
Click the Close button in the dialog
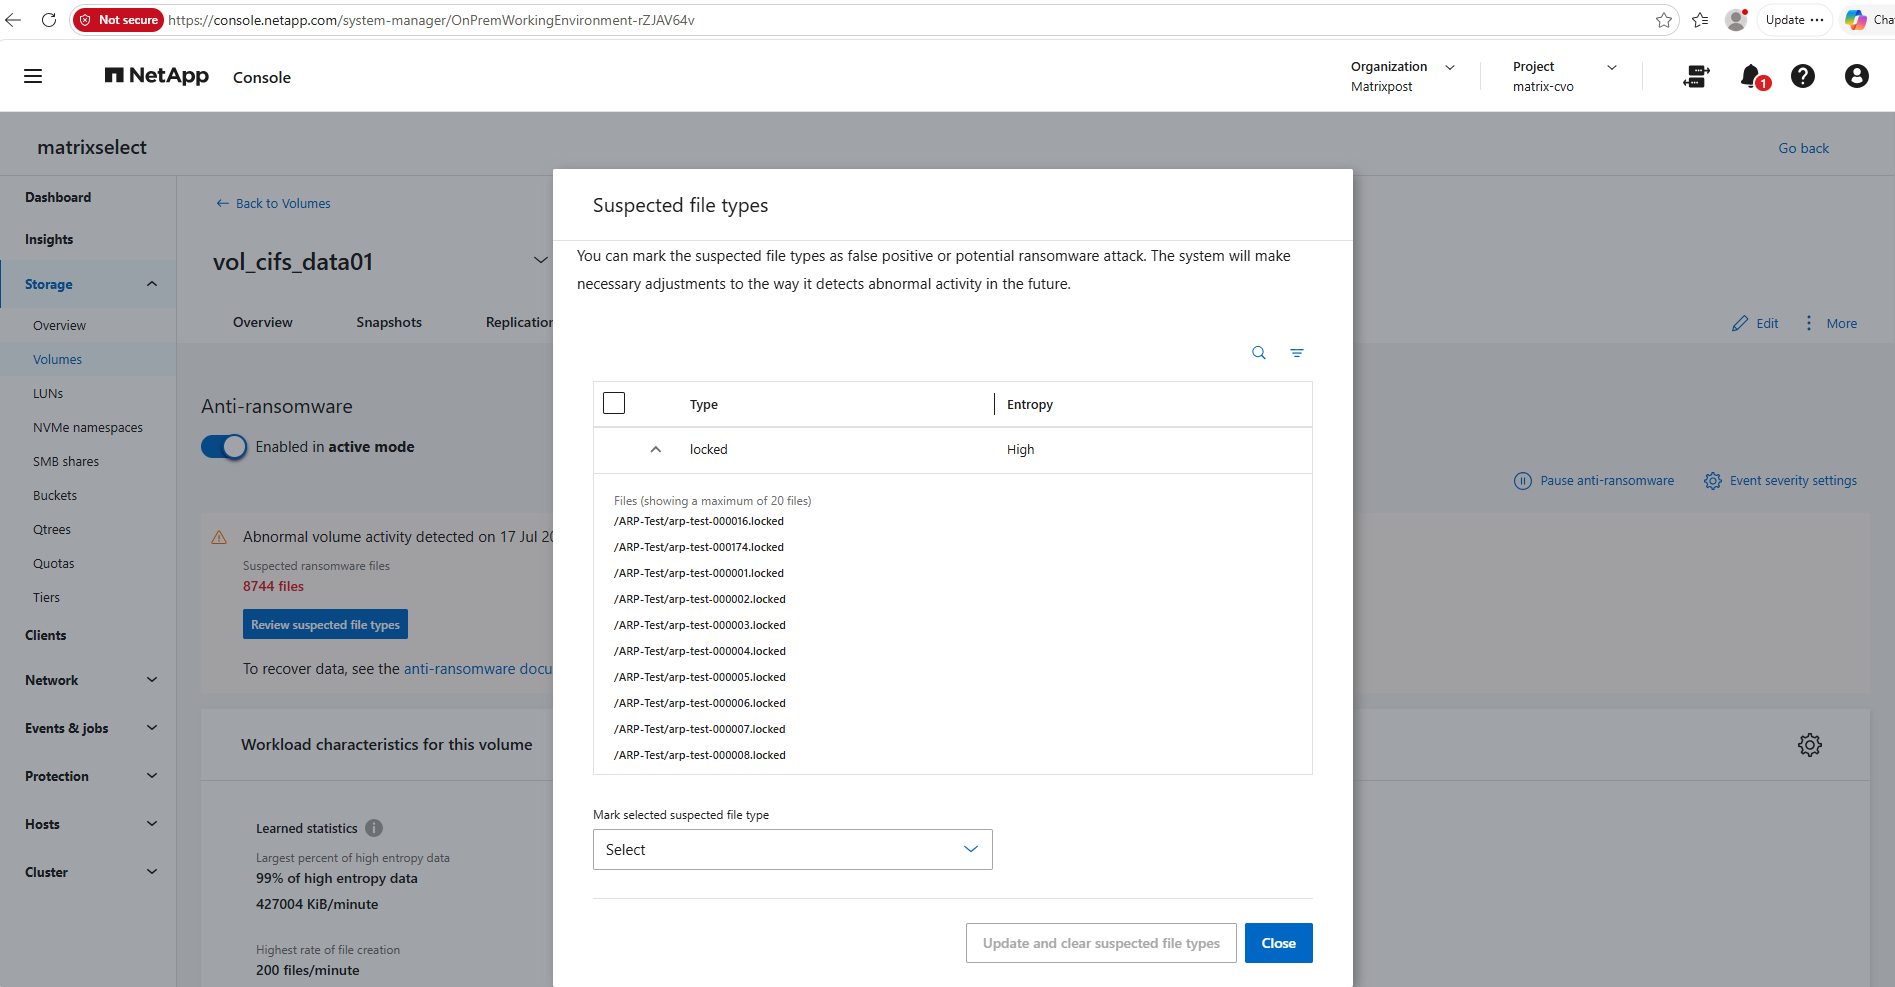click(1279, 943)
